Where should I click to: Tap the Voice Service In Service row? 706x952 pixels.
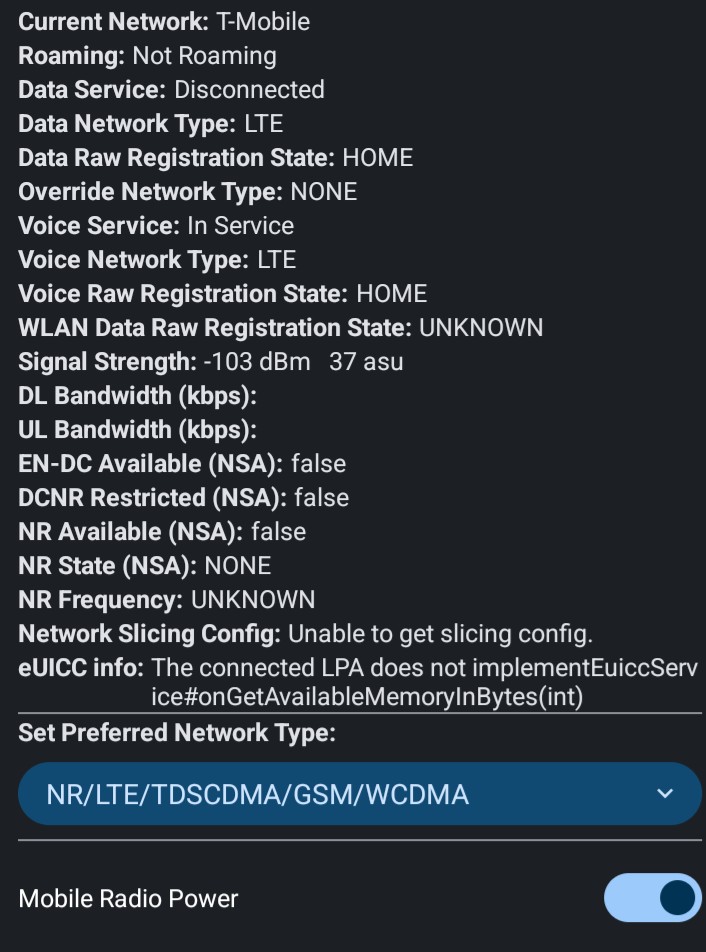[x=156, y=225]
